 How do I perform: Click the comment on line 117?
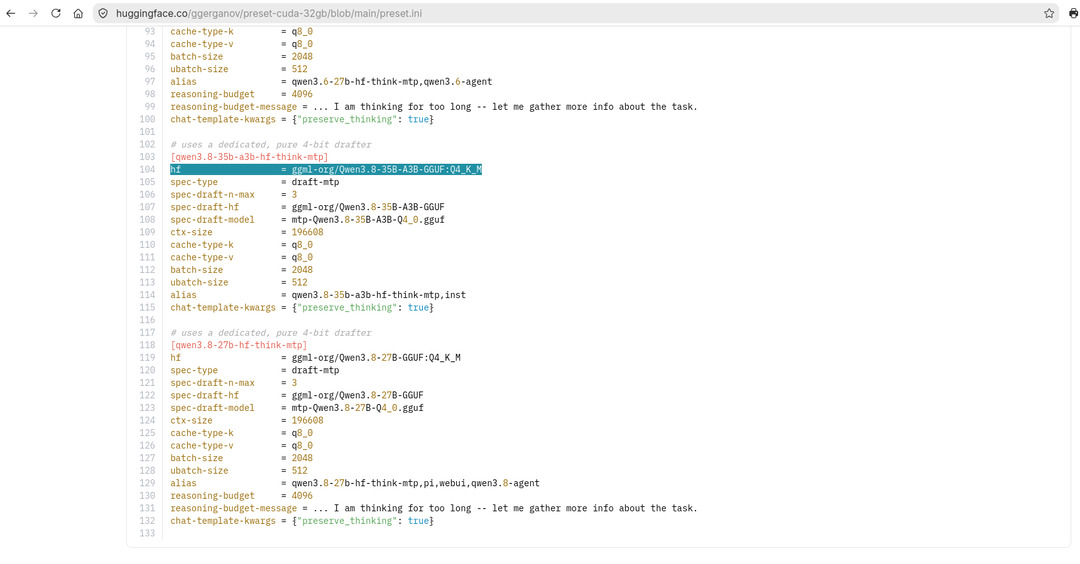(271, 333)
